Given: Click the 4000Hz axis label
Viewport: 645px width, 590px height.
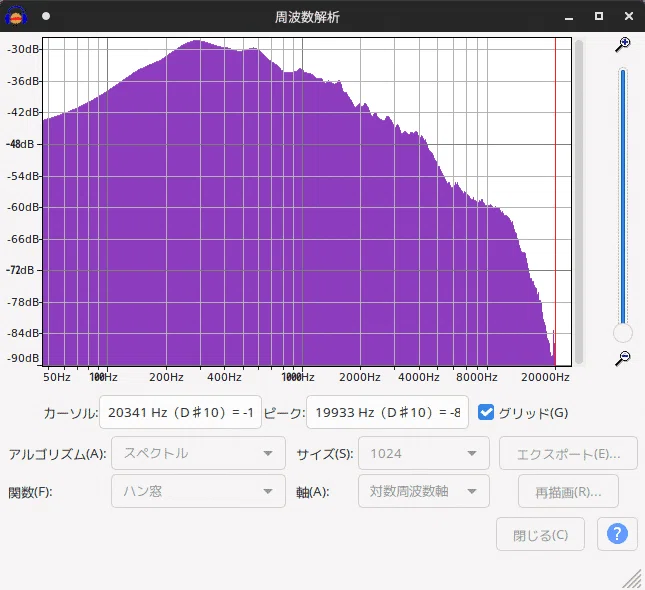Looking at the screenshot, I should 418,377.
